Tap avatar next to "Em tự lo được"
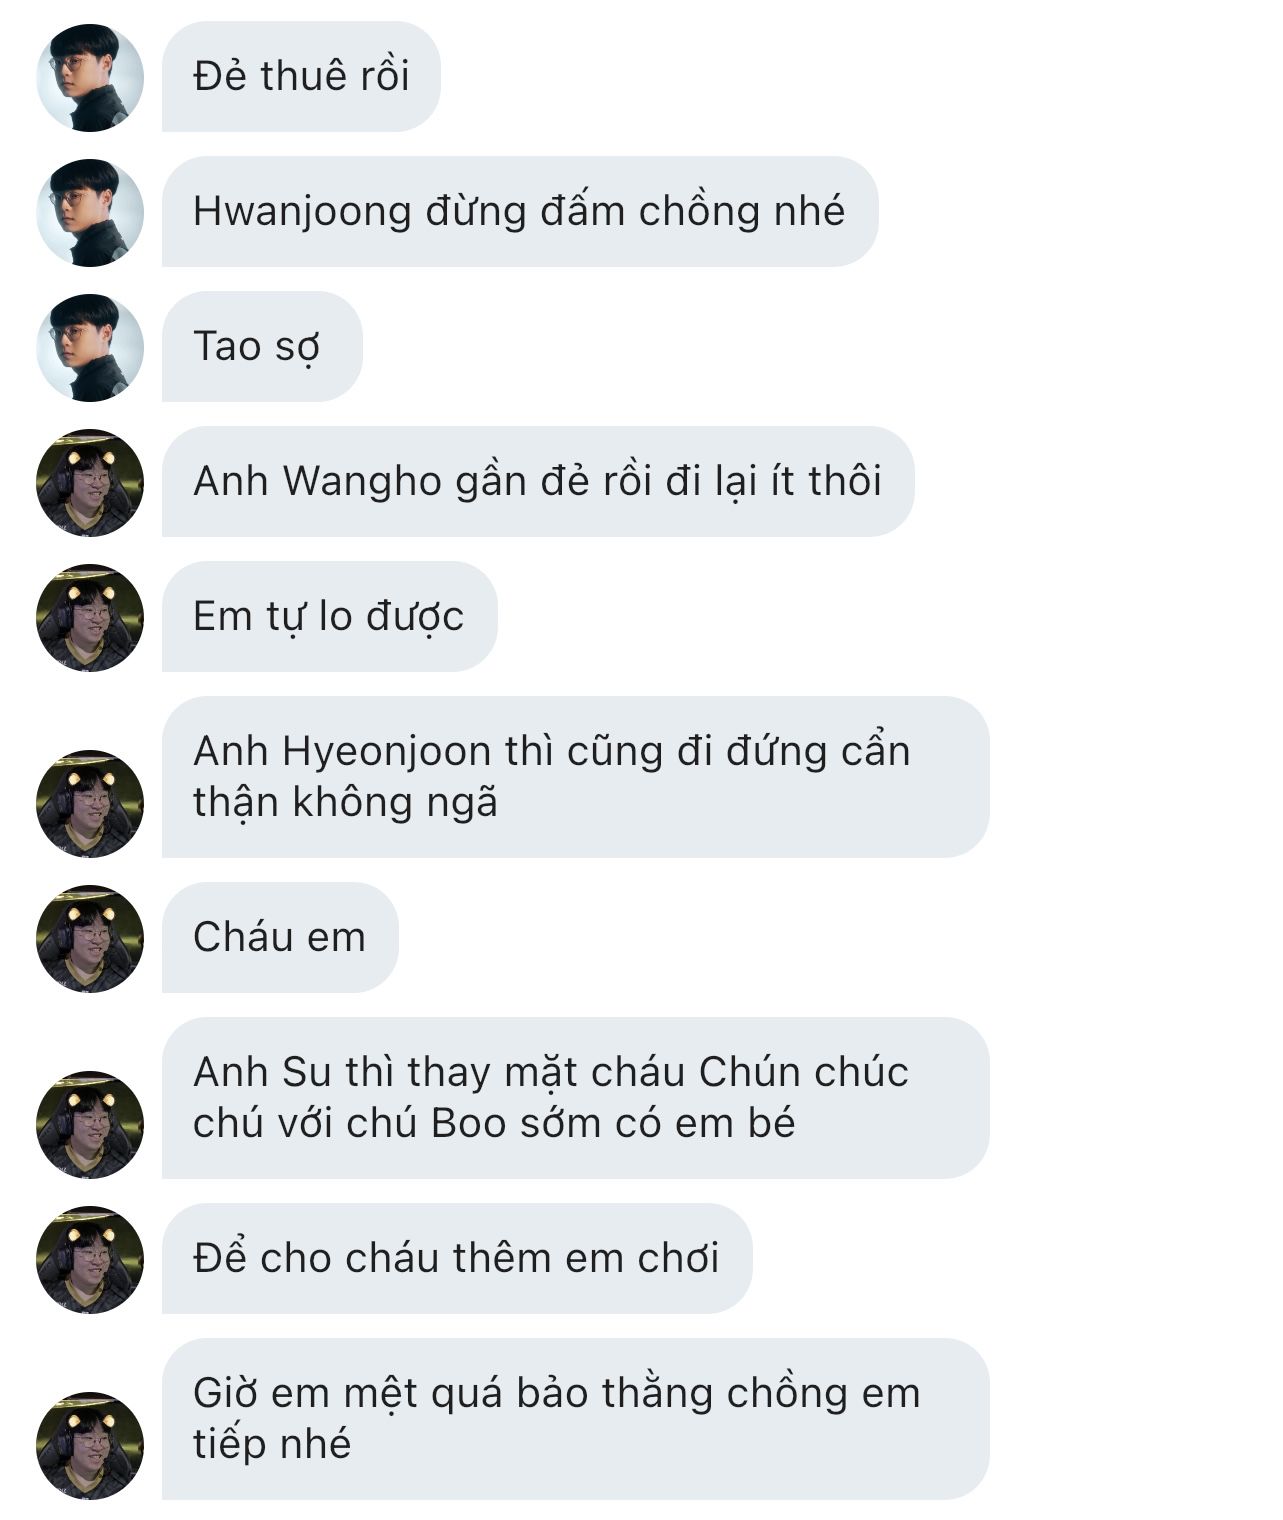Viewport: 1283px width, 1520px height. point(90,618)
